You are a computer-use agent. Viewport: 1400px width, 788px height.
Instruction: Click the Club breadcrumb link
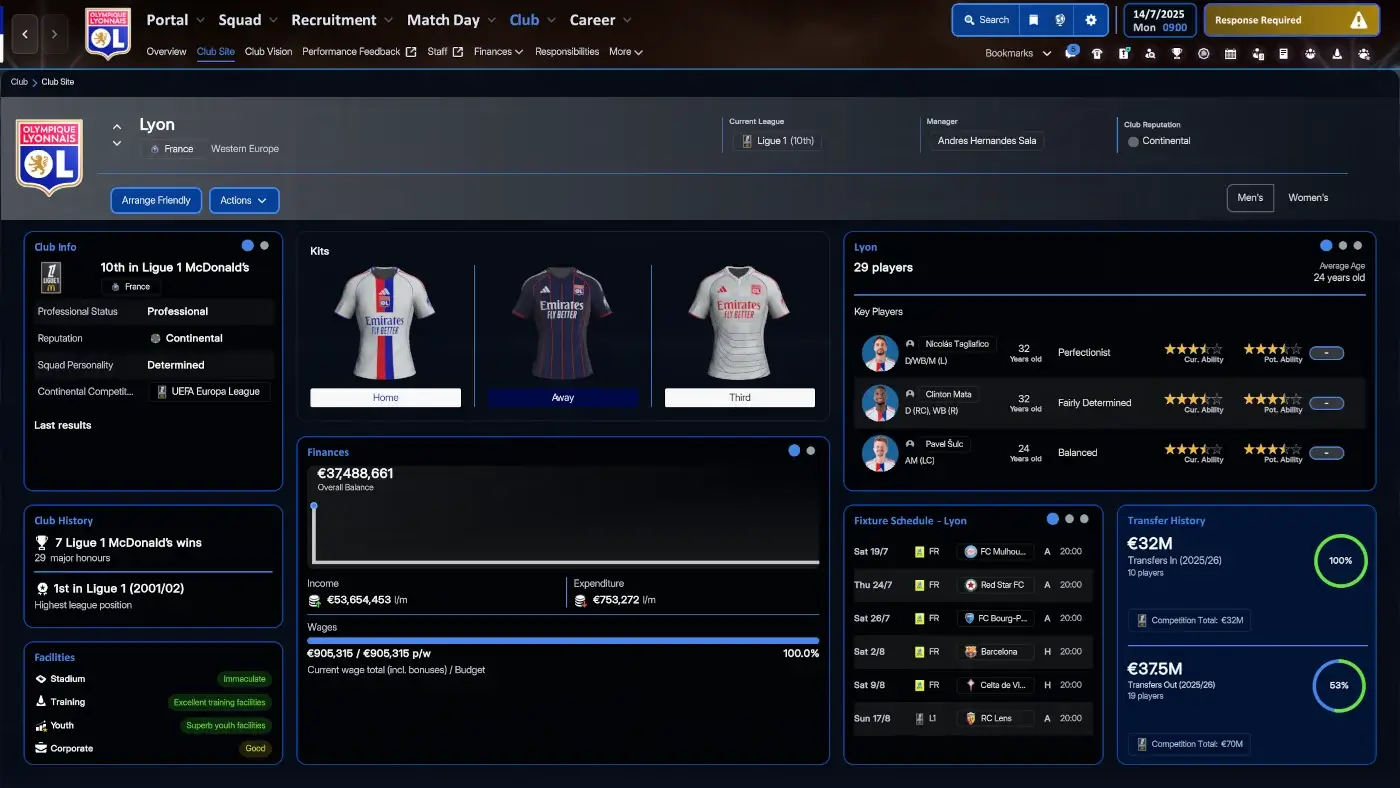(x=19, y=82)
